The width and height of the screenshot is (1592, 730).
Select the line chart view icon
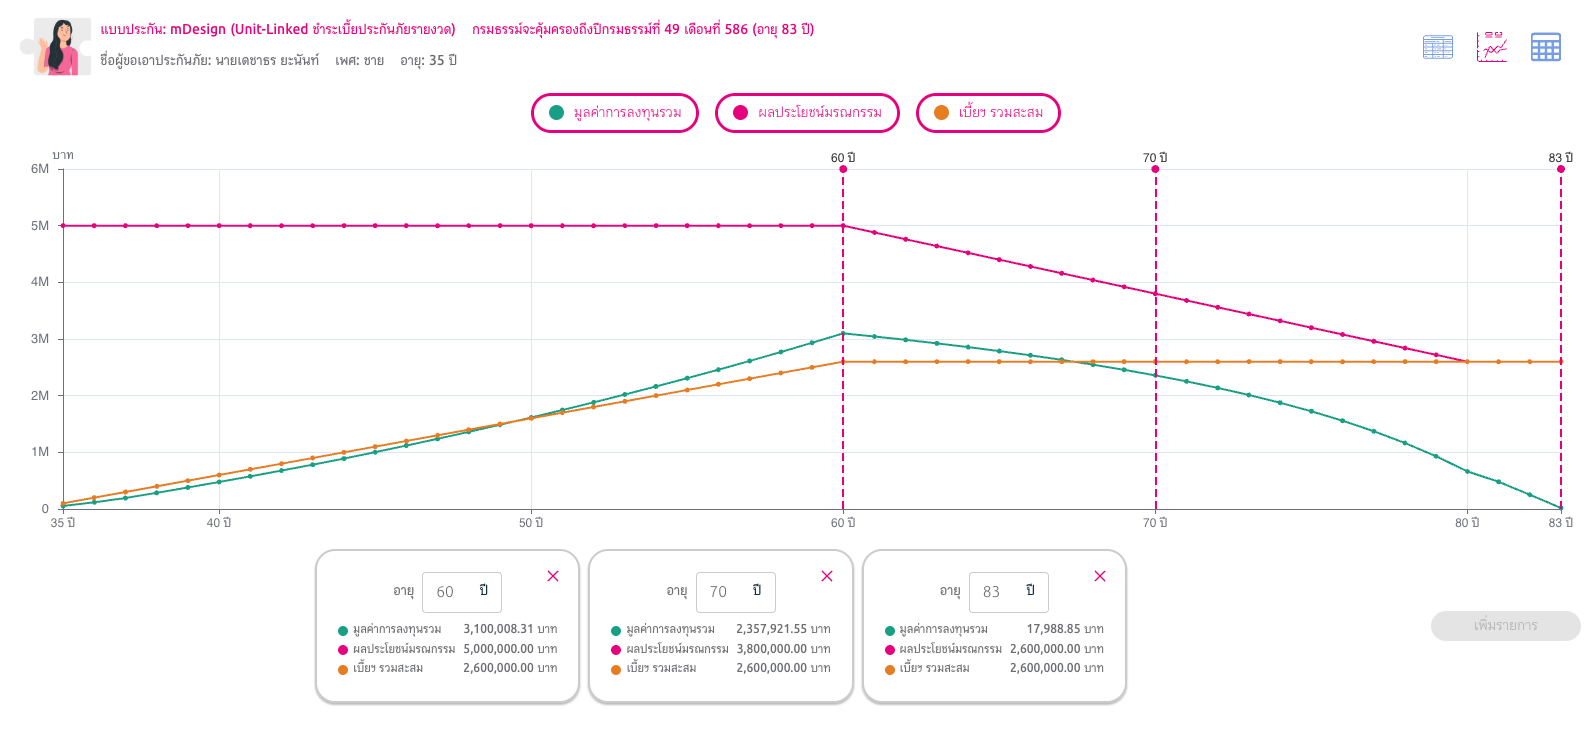1491,47
